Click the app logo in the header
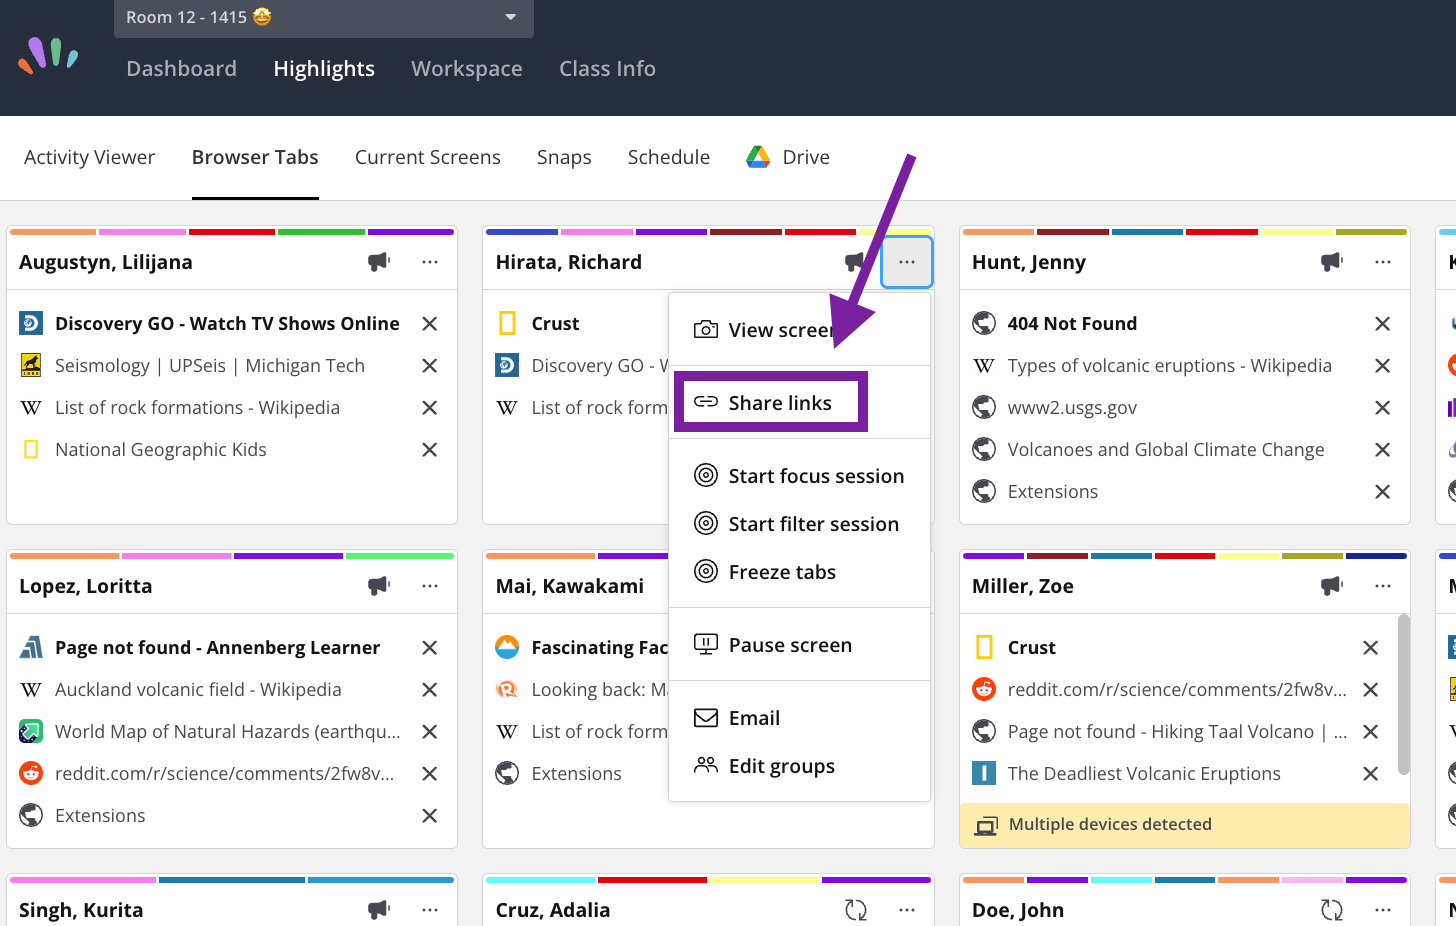 [x=48, y=56]
